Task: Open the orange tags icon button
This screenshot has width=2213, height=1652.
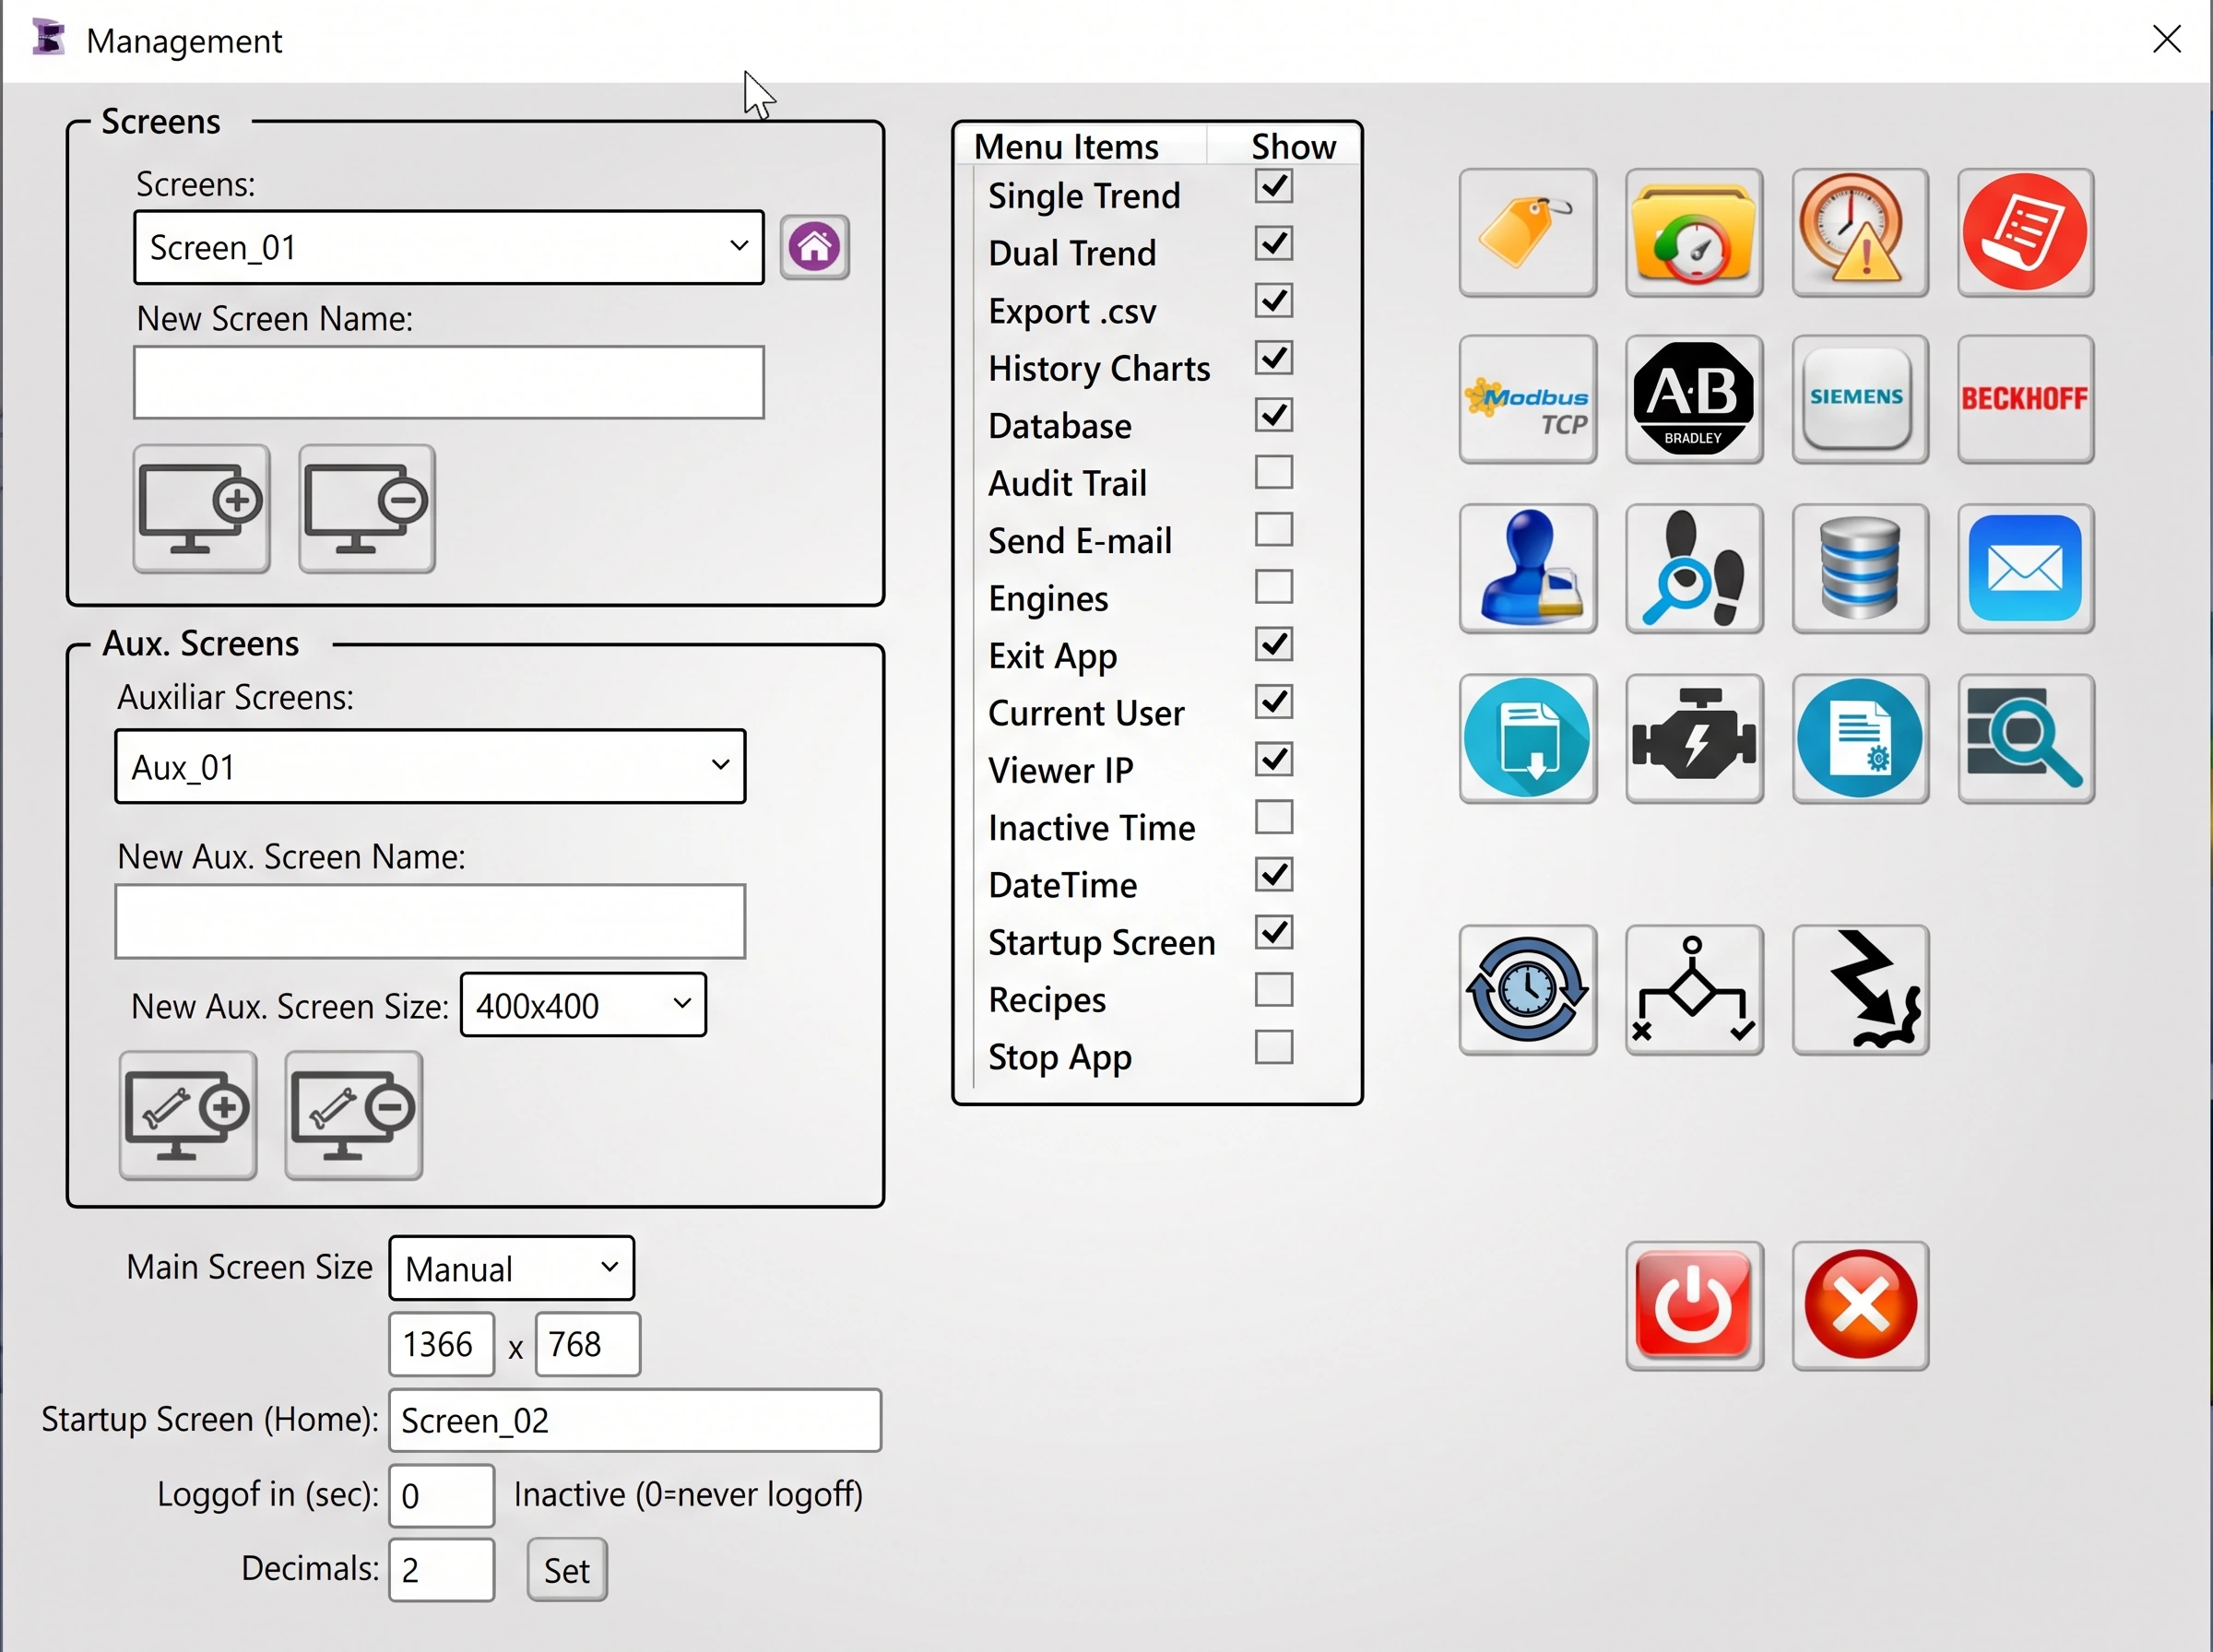Action: point(1527,233)
